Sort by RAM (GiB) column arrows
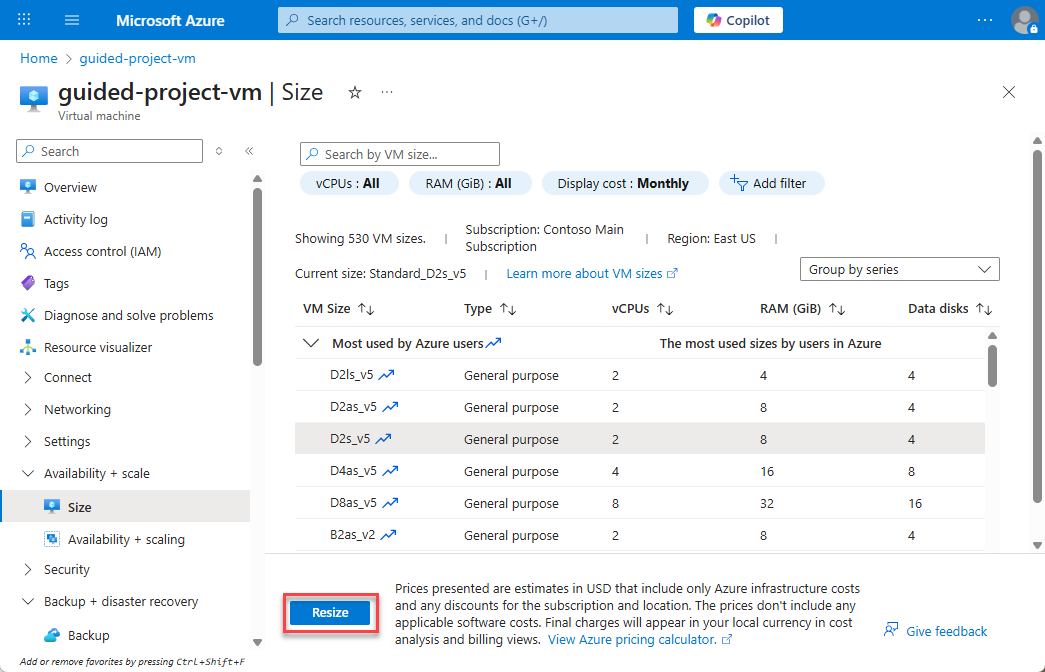This screenshot has height=672, width=1045. click(x=837, y=309)
